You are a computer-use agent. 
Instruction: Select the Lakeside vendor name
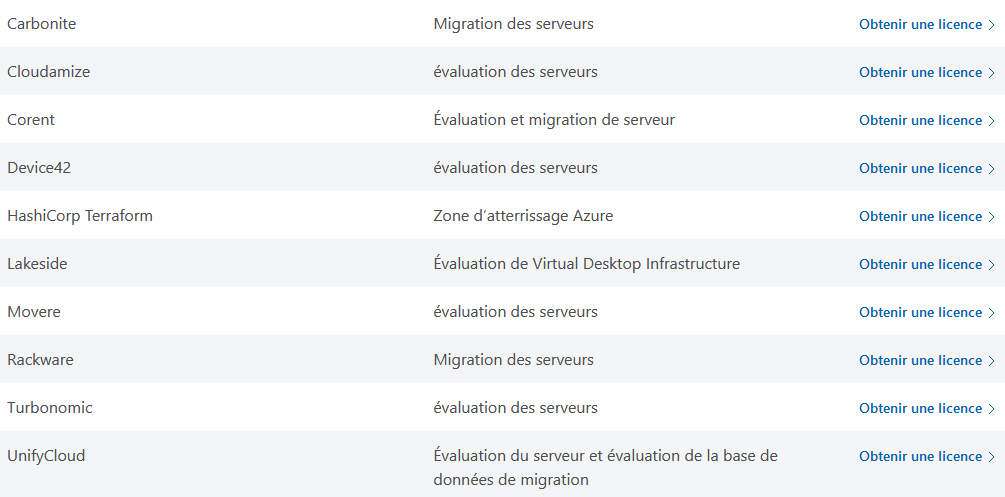click(37, 264)
